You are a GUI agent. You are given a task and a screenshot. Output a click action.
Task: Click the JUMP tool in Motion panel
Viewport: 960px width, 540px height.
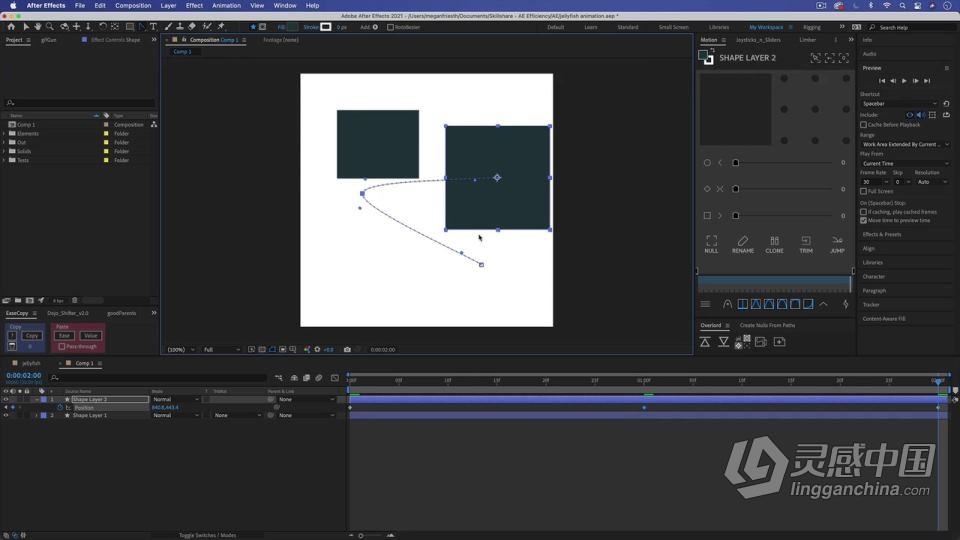click(x=837, y=244)
